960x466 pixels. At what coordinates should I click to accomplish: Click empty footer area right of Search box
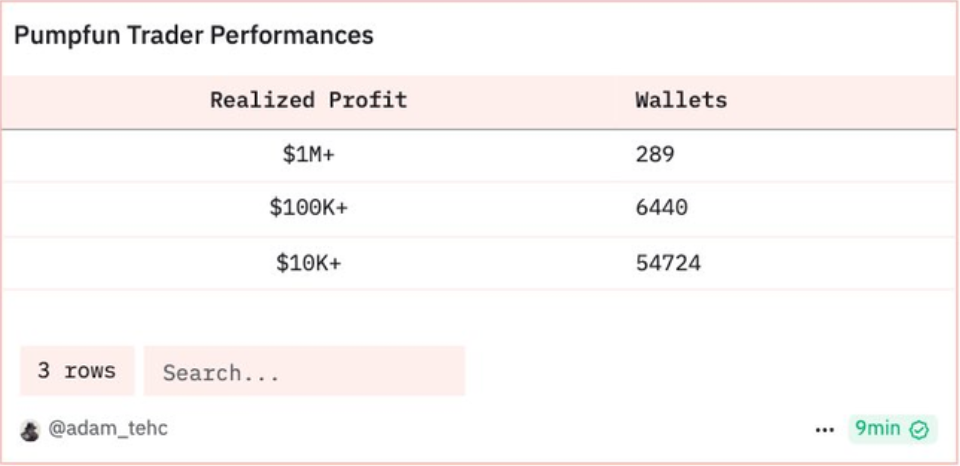click(x=700, y=372)
